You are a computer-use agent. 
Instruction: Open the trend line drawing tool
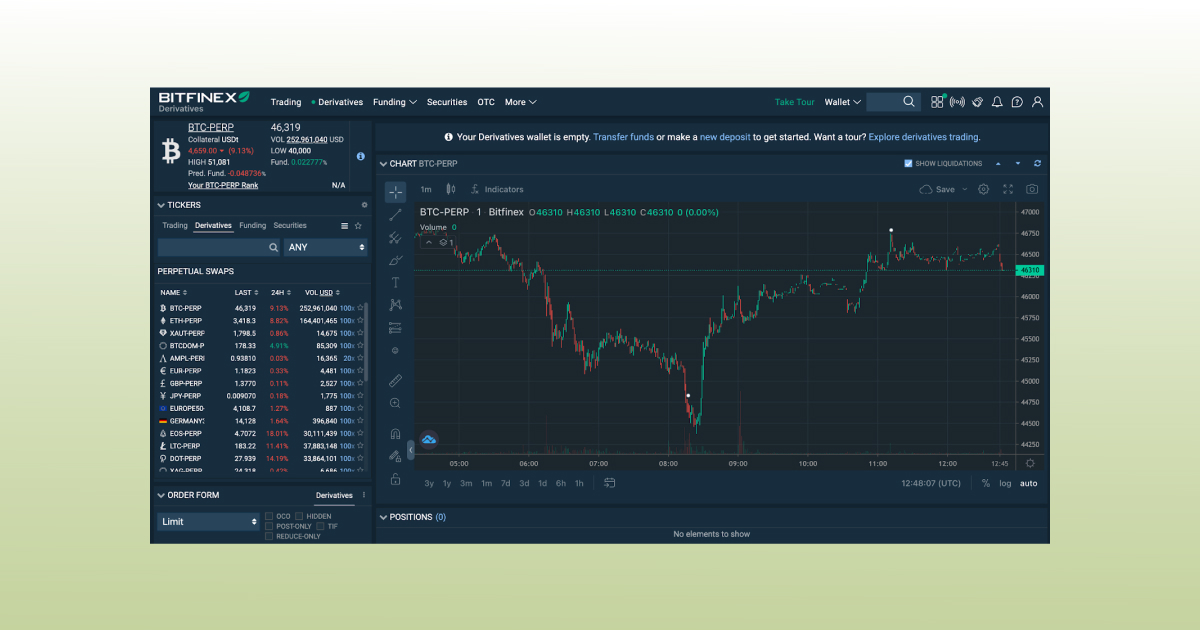395,213
